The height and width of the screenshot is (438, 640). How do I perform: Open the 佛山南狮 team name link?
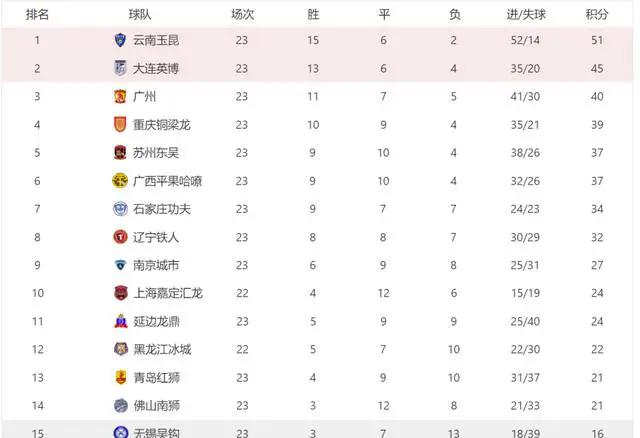point(156,406)
